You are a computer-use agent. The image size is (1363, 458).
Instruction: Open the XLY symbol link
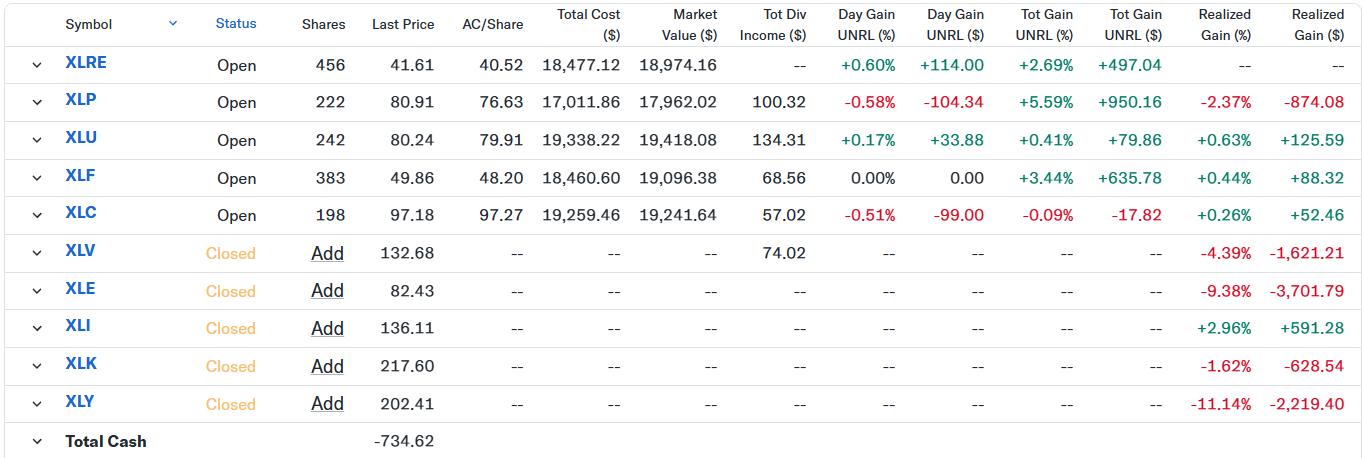coord(80,402)
